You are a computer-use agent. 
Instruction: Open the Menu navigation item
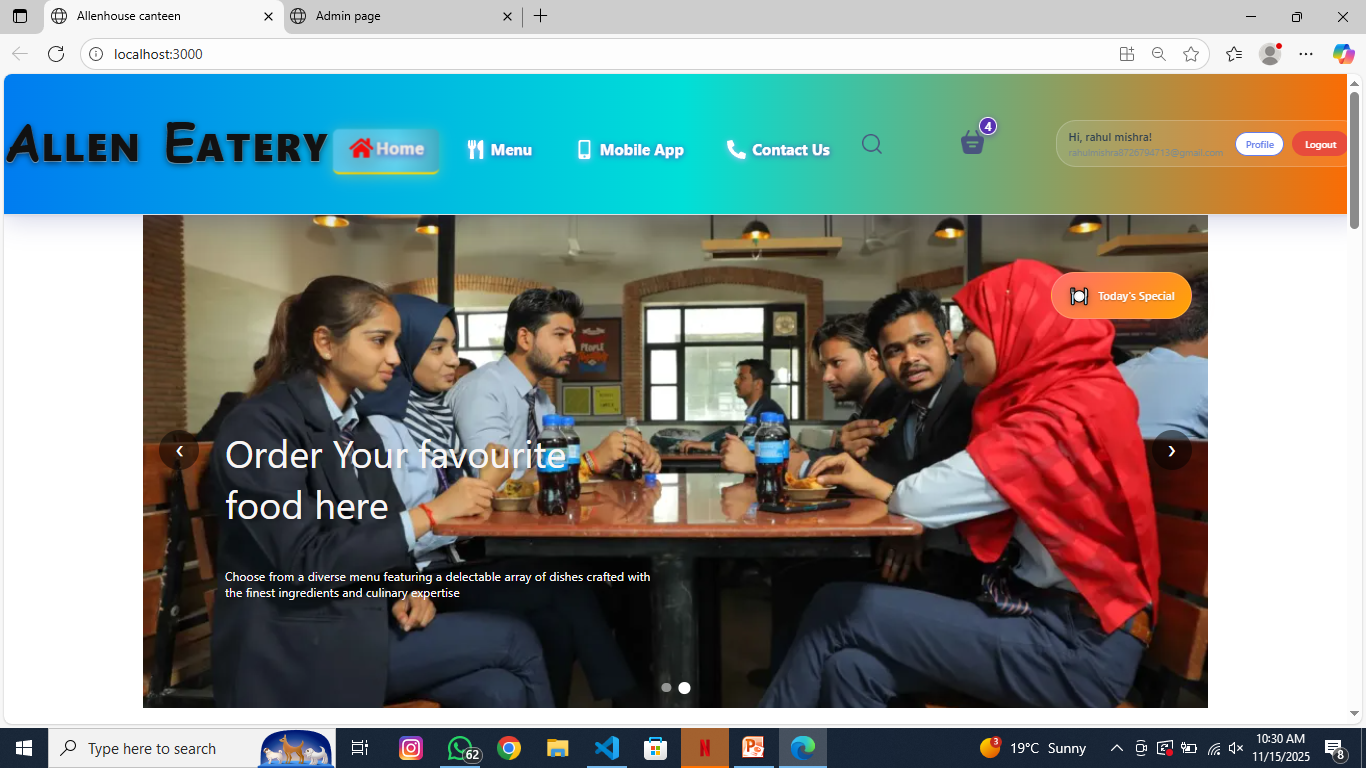[x=500, y=150]
